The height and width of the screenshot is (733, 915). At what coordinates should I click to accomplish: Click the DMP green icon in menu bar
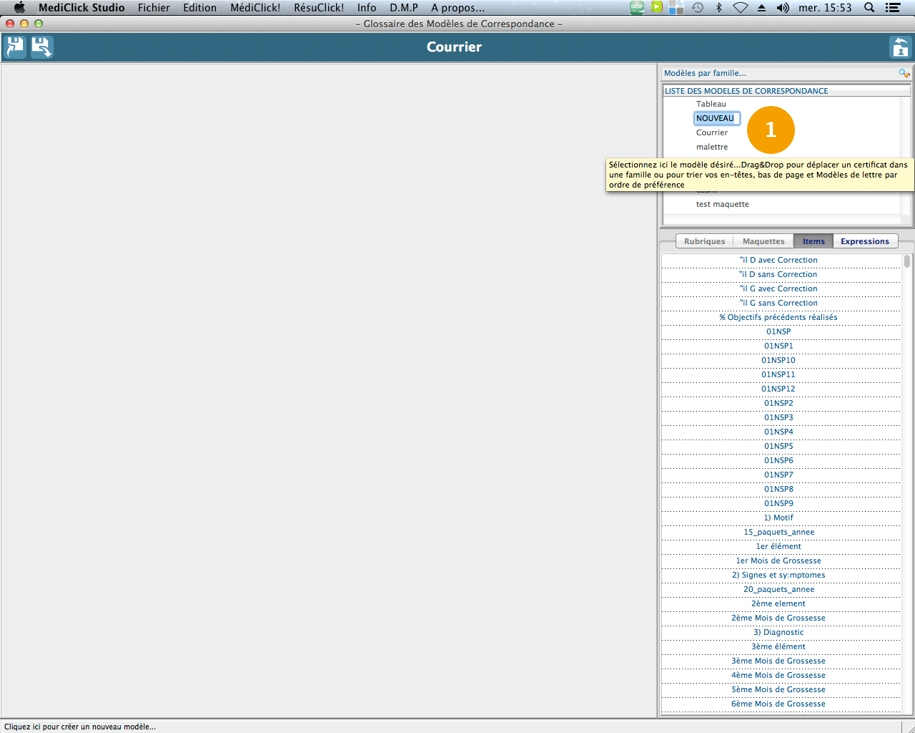pyautogui.click(x=637, y=8)
